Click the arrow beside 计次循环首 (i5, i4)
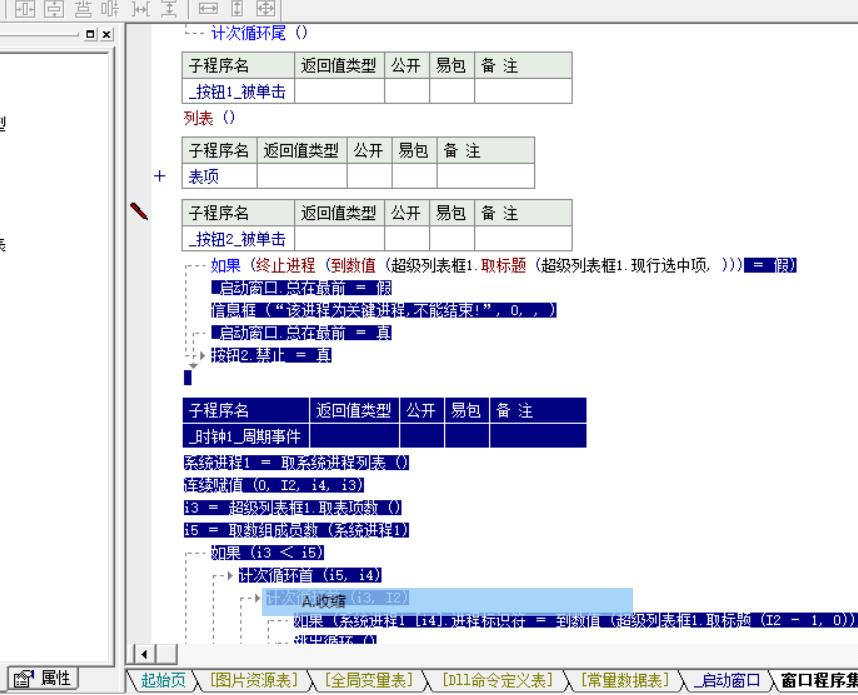This screenshot has height=695, width=858. 230,575
